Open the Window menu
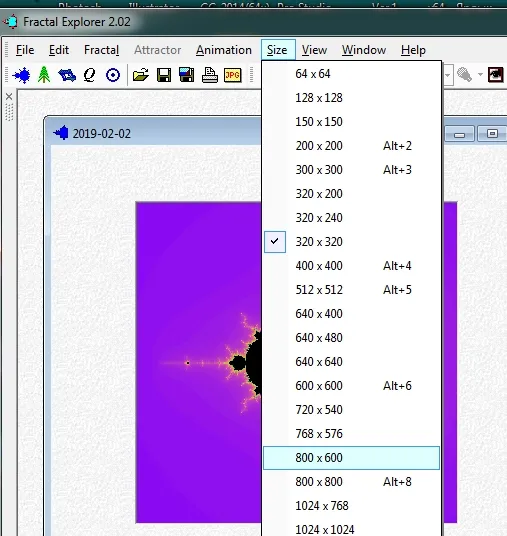This screenshot has width=507, height=536. point(364,50)
